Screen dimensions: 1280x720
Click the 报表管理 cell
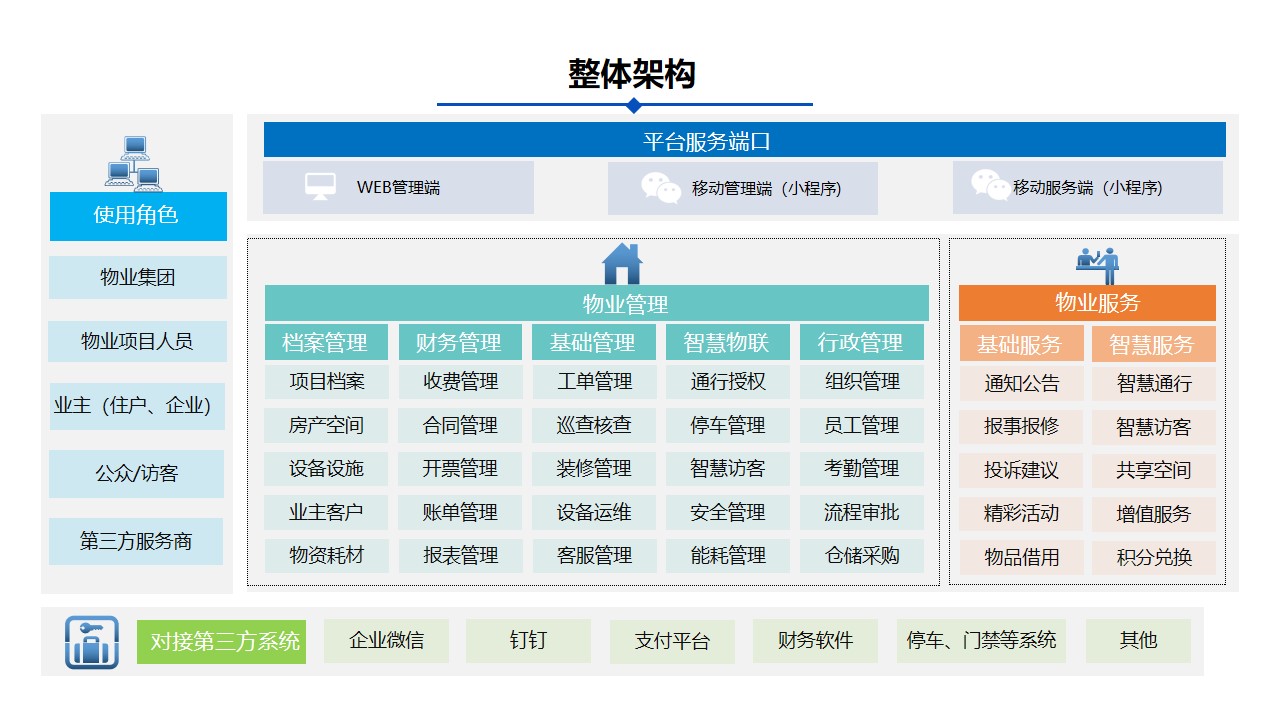[460, 556]
